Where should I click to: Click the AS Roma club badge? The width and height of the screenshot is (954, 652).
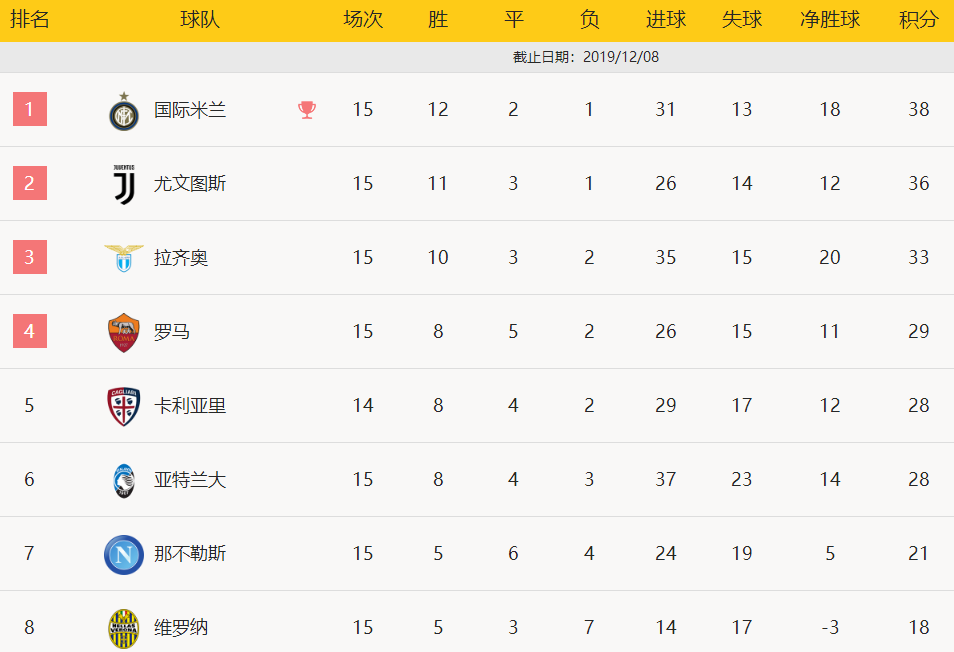[x=124, y=333]
